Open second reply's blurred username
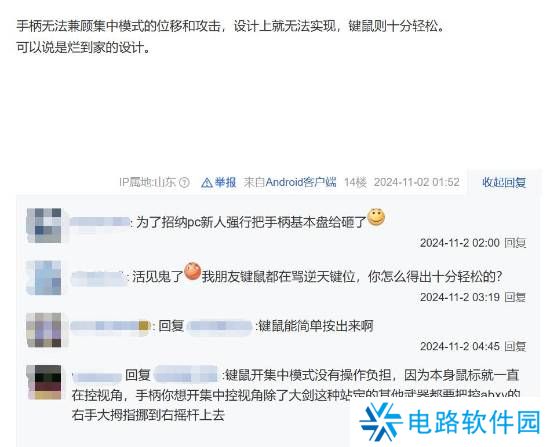Screen dimensions: 550x447 [x=99, y=277]
